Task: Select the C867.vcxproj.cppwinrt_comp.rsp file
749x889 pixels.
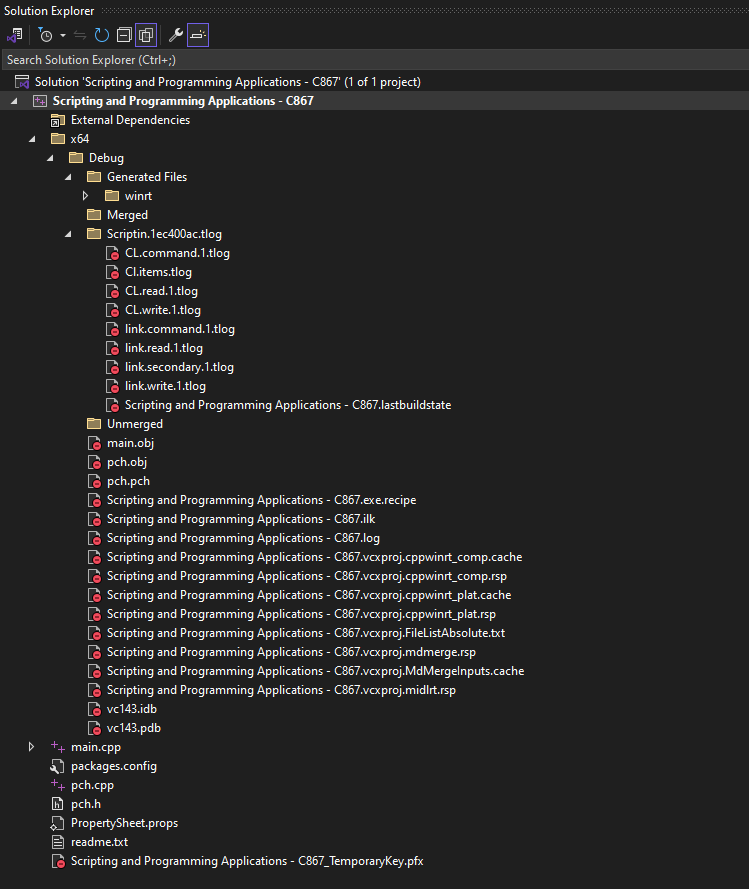Action: coord(307,576)
